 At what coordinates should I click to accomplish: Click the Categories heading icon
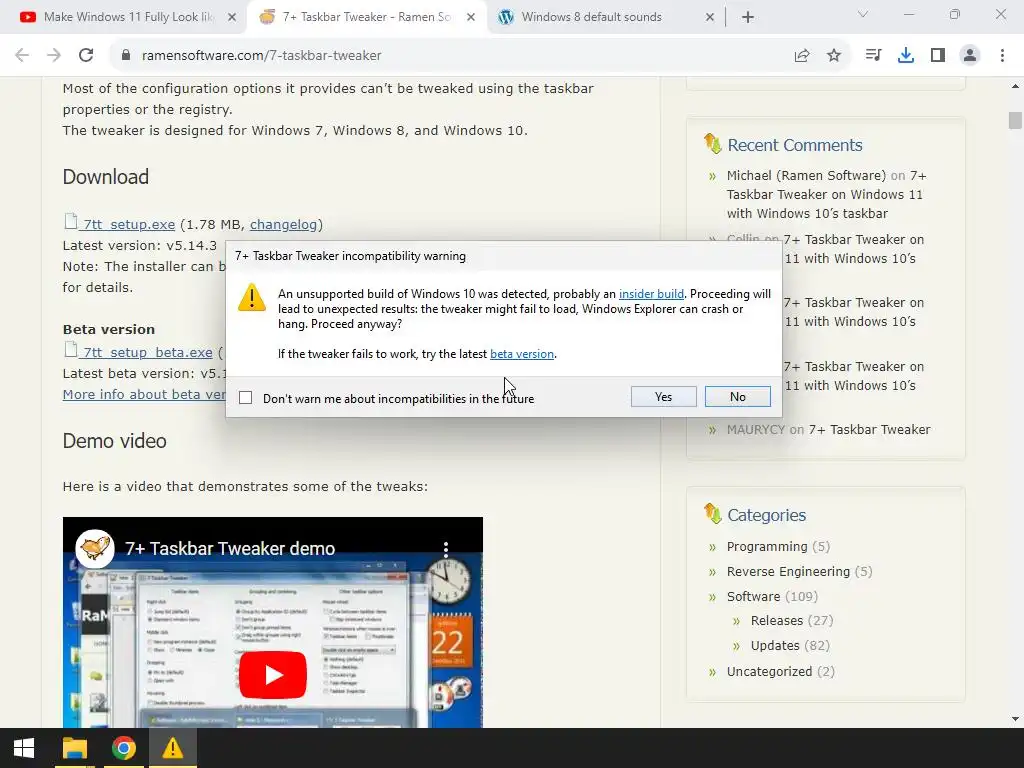tap(712, 514)
